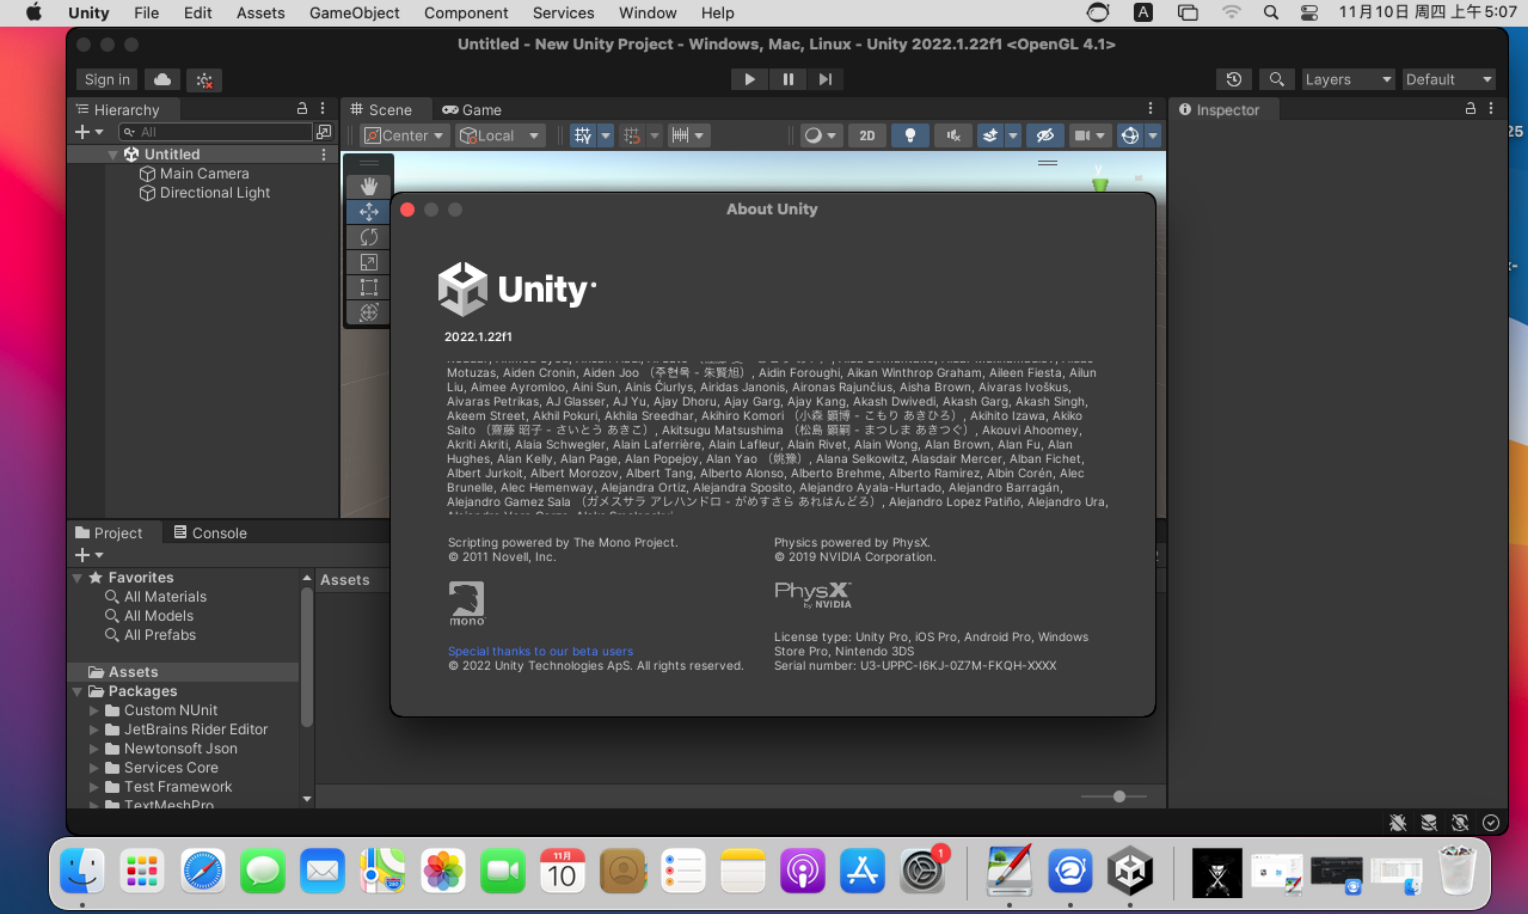Select the Rotate tool in the Scene view

tap(368, 236)
